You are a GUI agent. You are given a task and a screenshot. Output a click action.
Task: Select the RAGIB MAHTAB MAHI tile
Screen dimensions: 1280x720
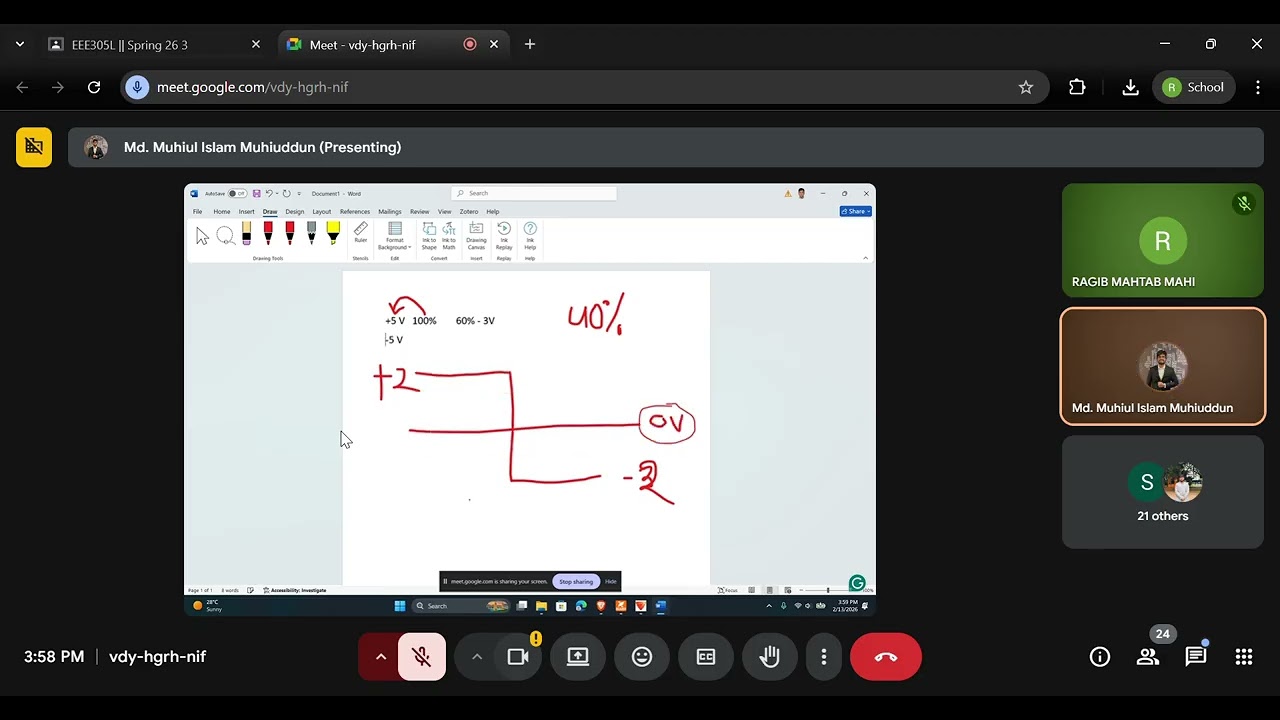click(x=1163, y=240)
